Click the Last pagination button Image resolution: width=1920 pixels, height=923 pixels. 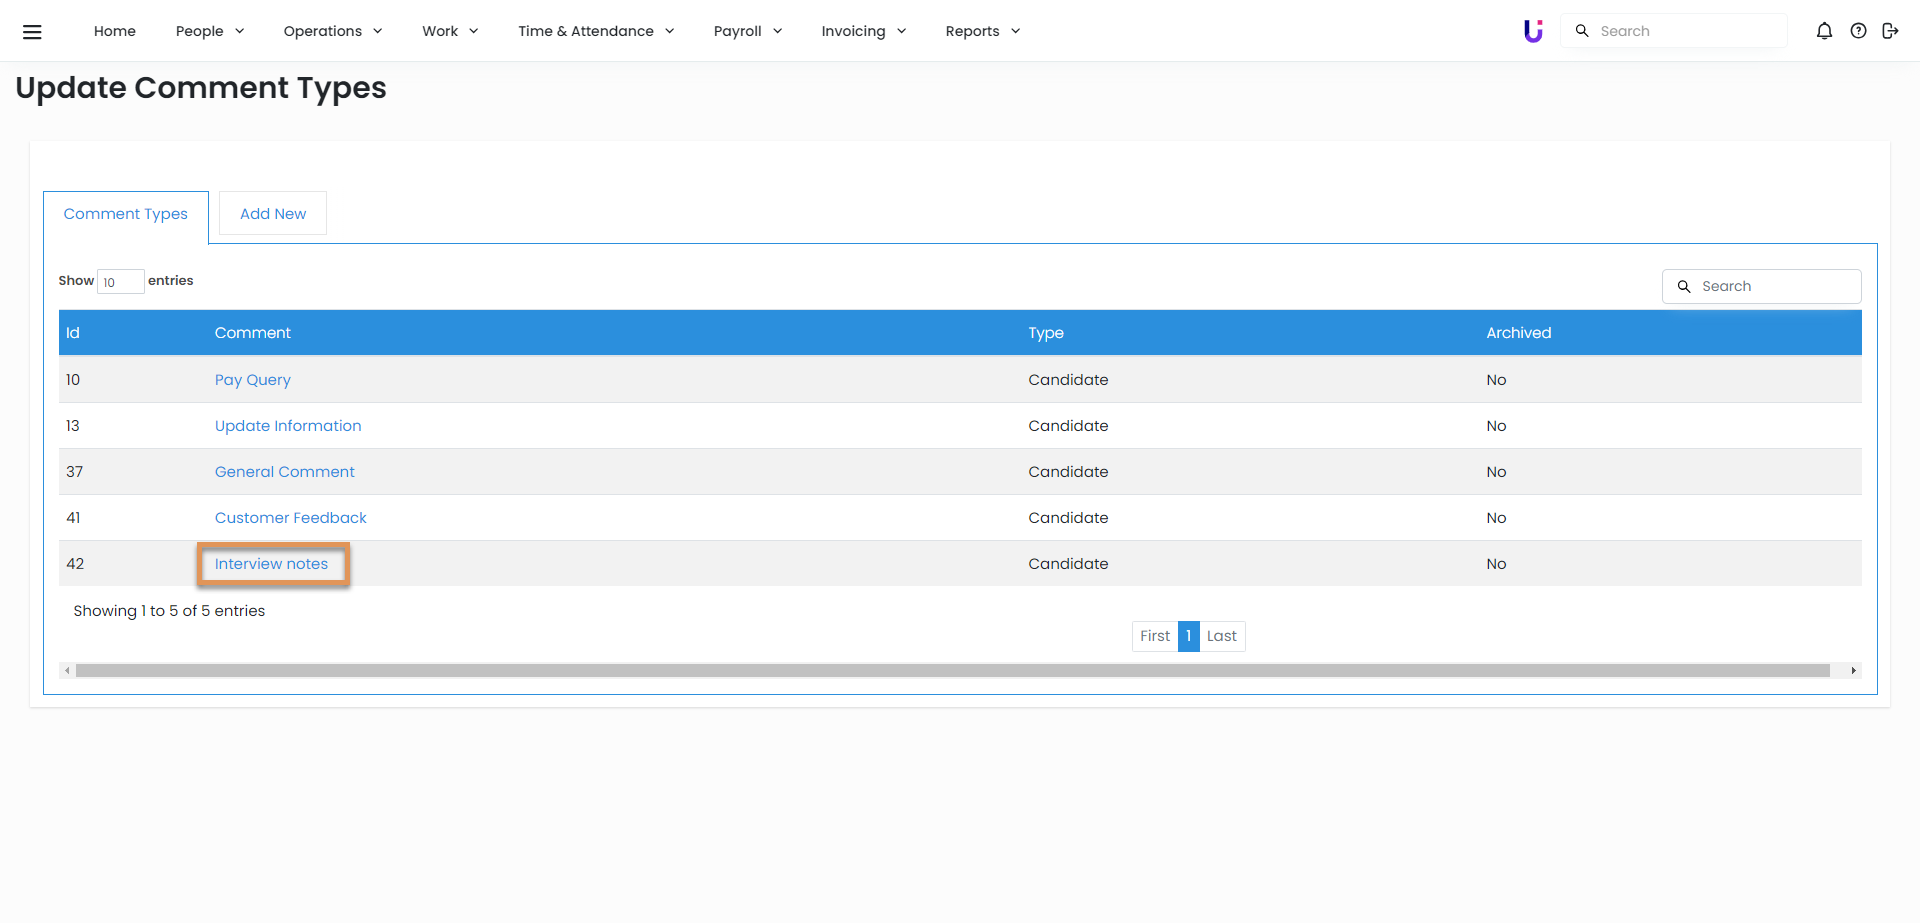tap(1221, 636)
